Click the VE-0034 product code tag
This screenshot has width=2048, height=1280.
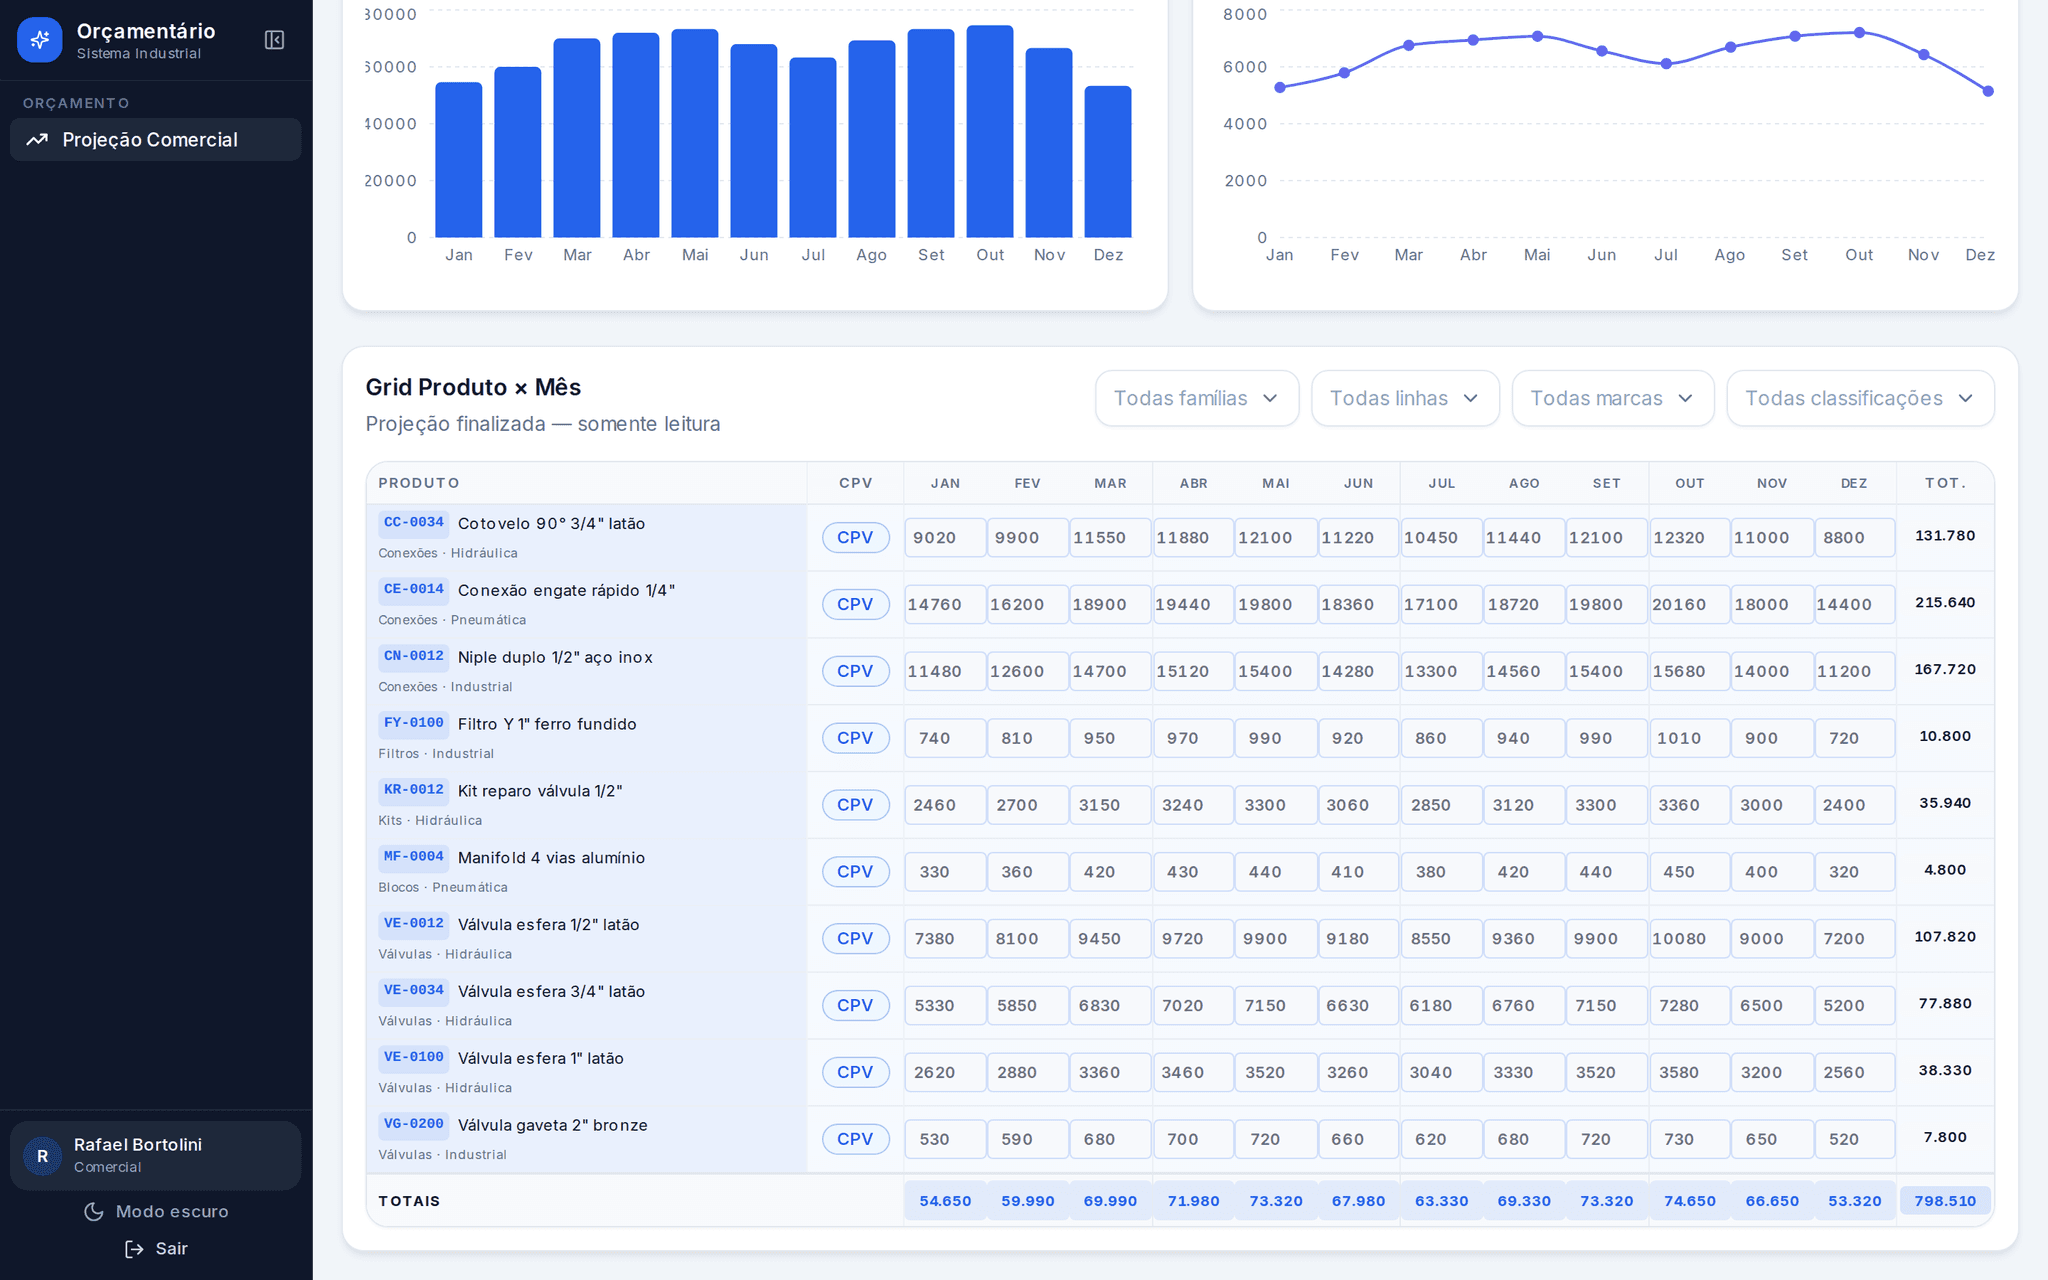(x=413, y=990)
